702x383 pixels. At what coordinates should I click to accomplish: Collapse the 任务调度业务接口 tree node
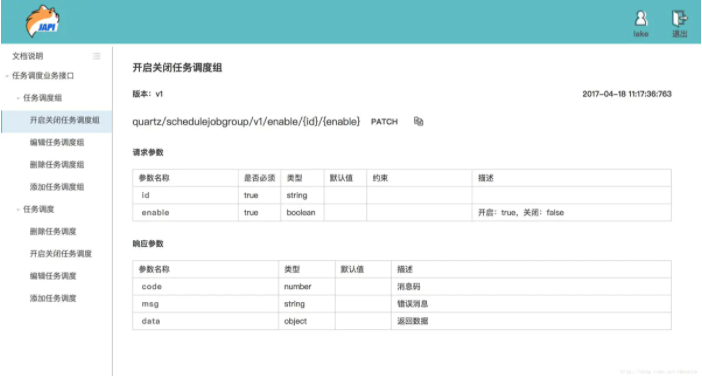tap(7, 76)
